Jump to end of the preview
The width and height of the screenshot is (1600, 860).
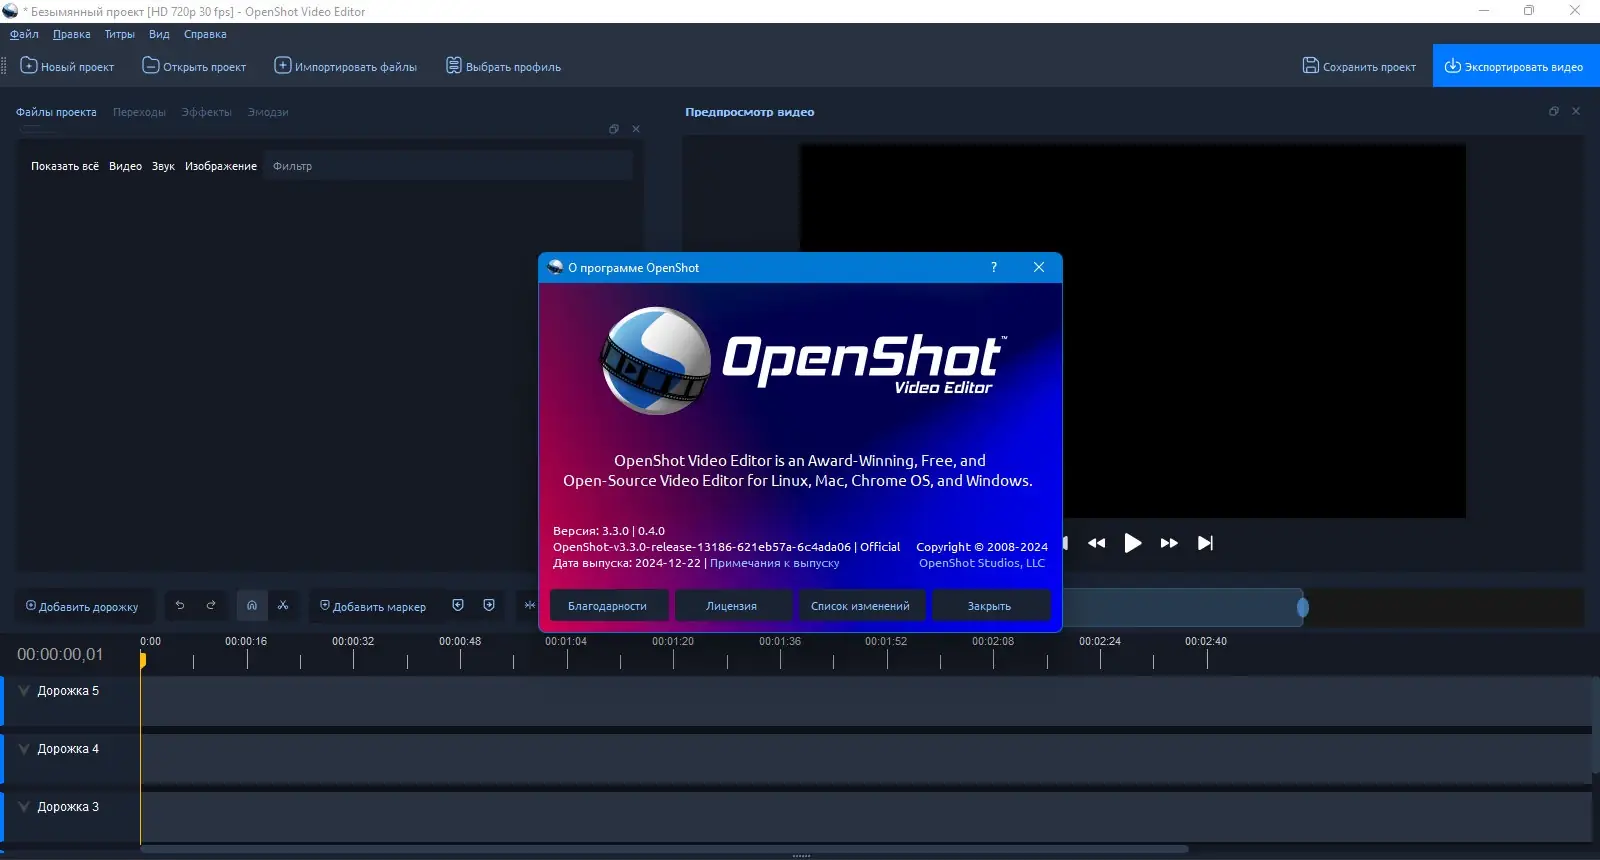[x=1205, y=543]
